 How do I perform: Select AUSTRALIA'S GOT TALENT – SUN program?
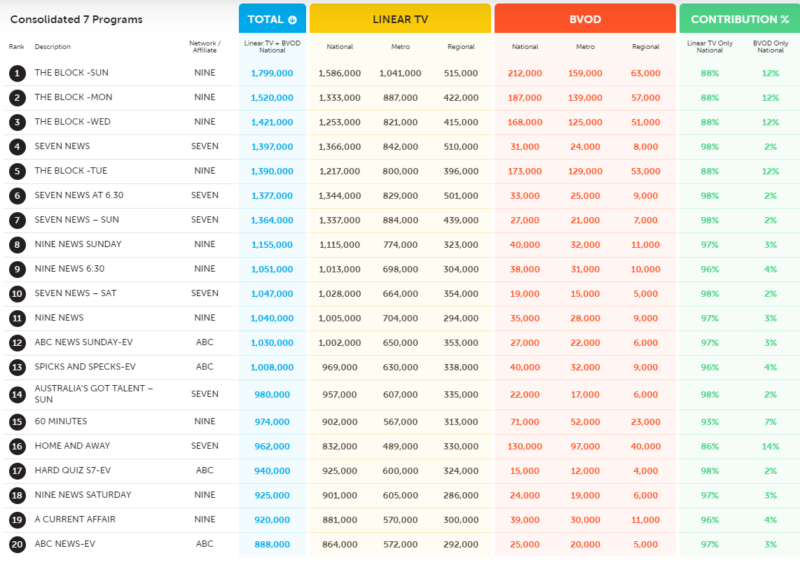click(93, 393)
